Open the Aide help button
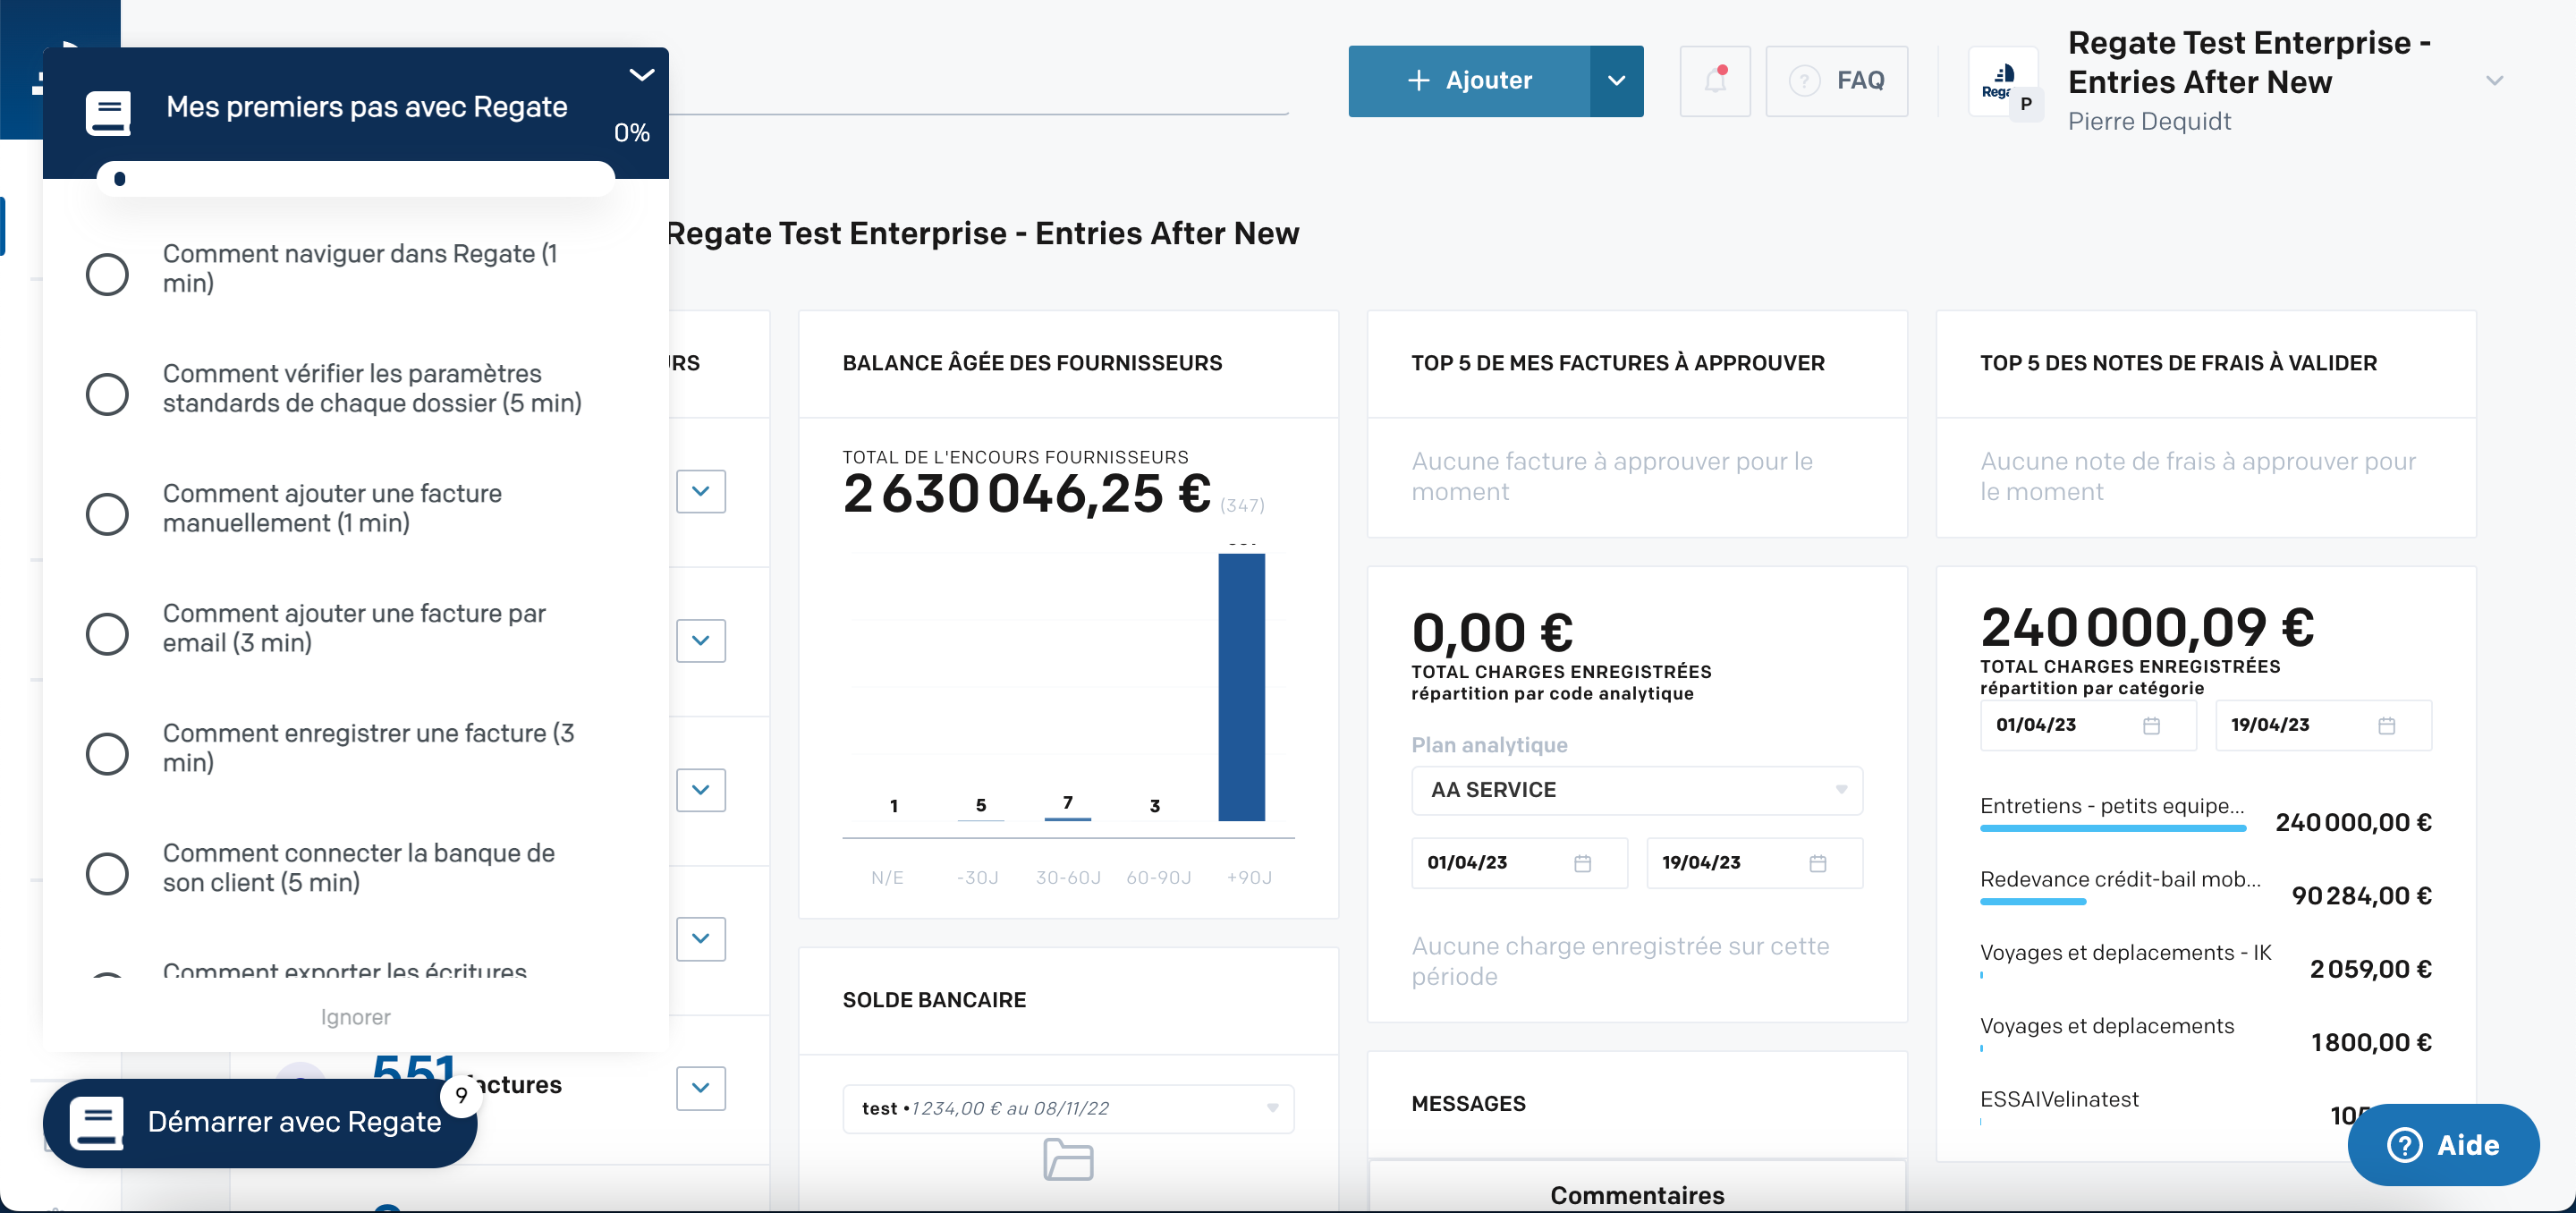2576x1213 pixels. 2443,1145
